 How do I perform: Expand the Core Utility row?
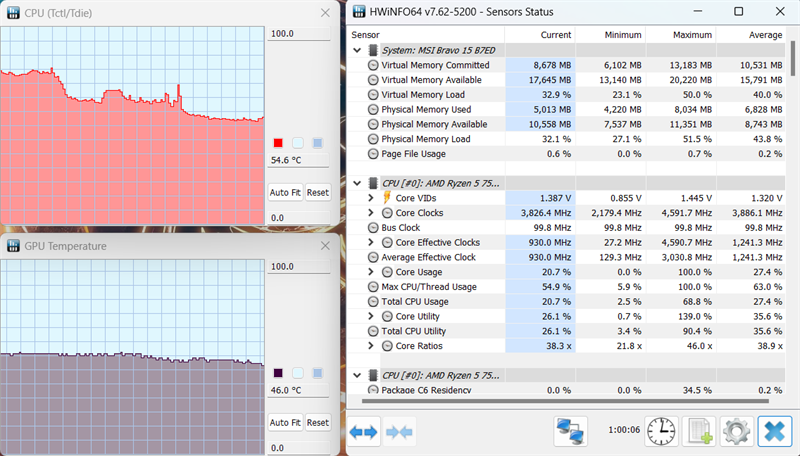click(371, 316)
